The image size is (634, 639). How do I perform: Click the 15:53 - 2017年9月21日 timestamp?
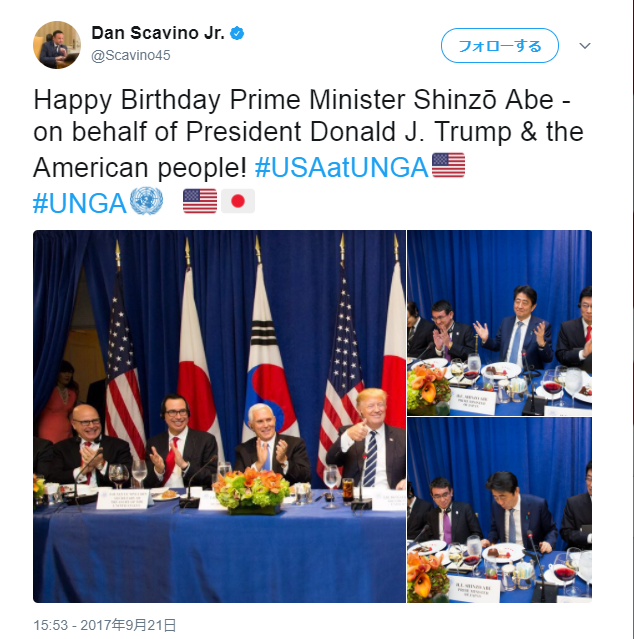(x=105, y=625)
